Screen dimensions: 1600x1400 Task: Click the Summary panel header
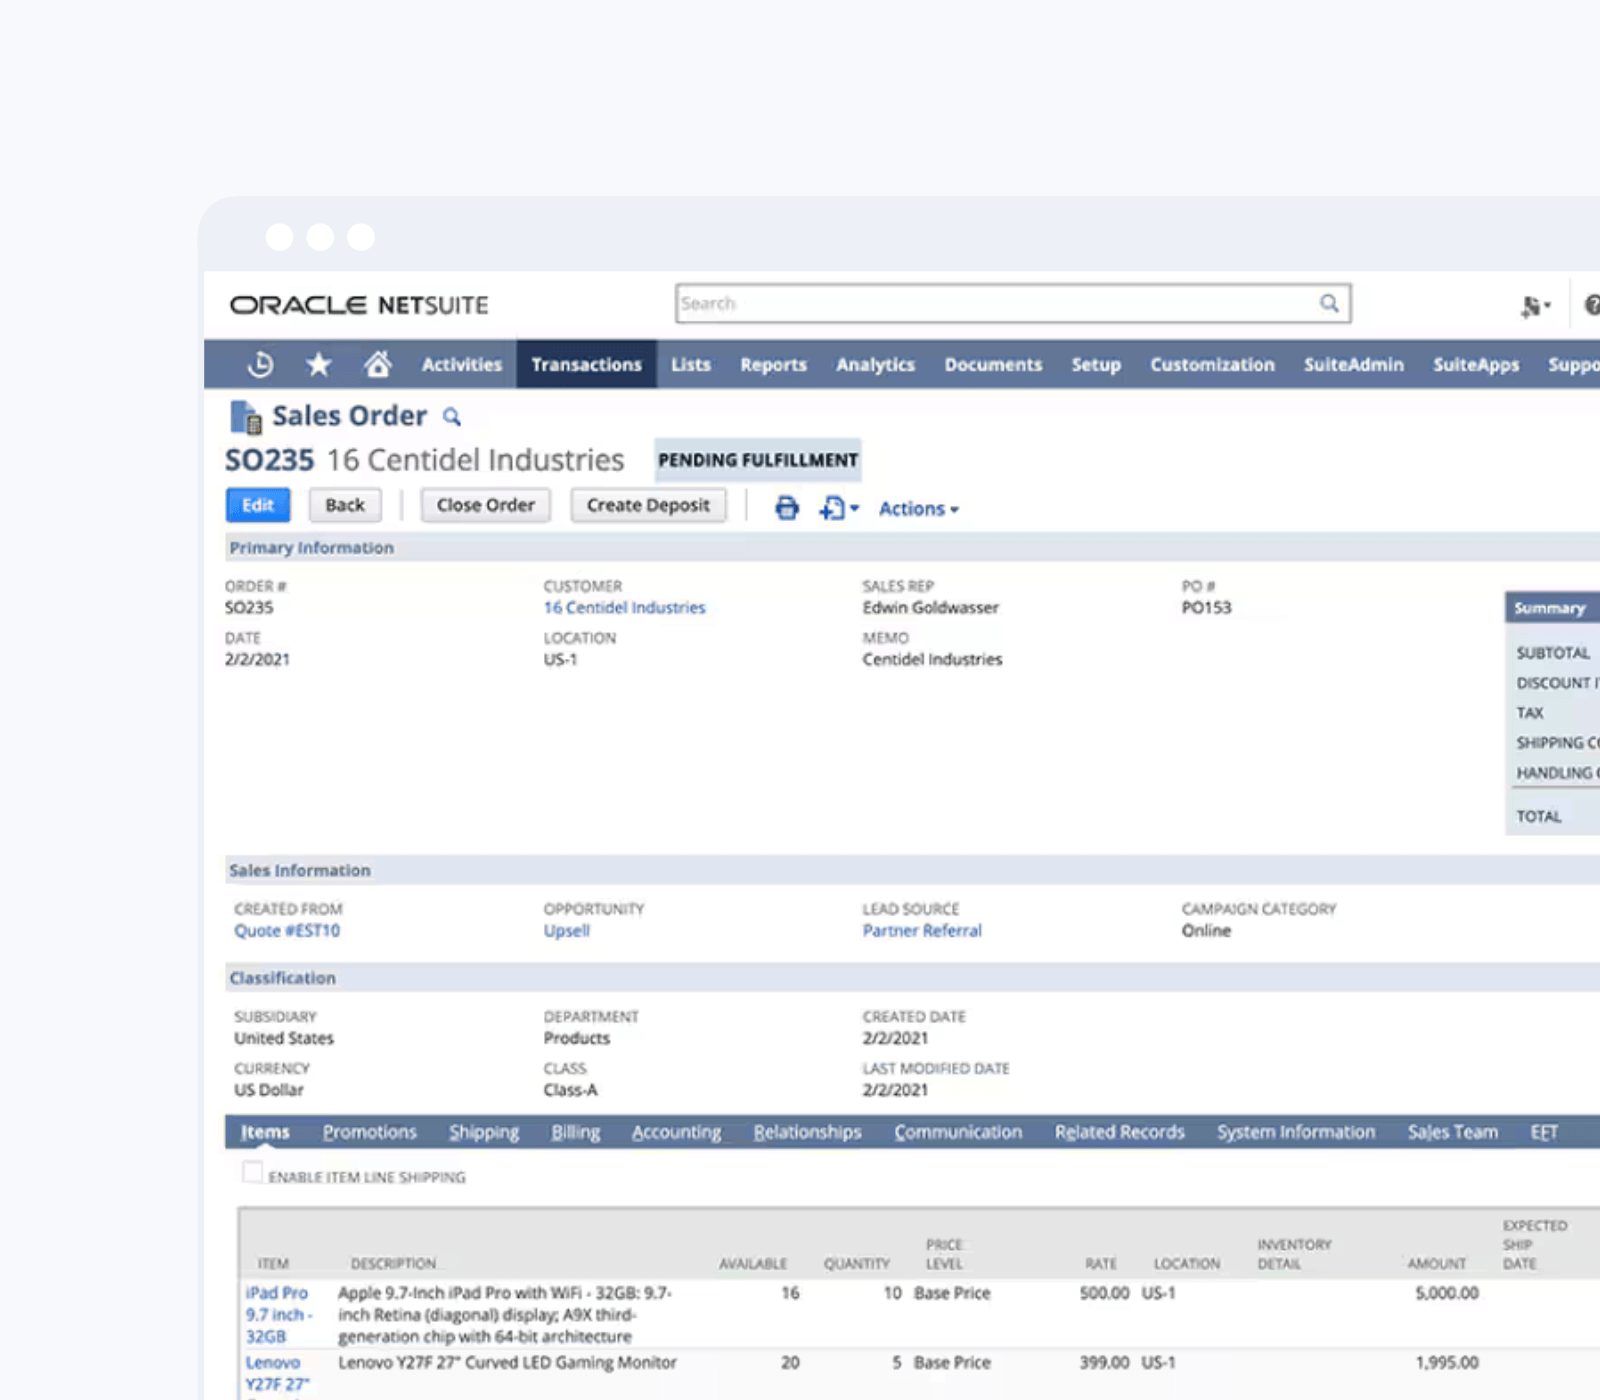[x=1552, y=608]
